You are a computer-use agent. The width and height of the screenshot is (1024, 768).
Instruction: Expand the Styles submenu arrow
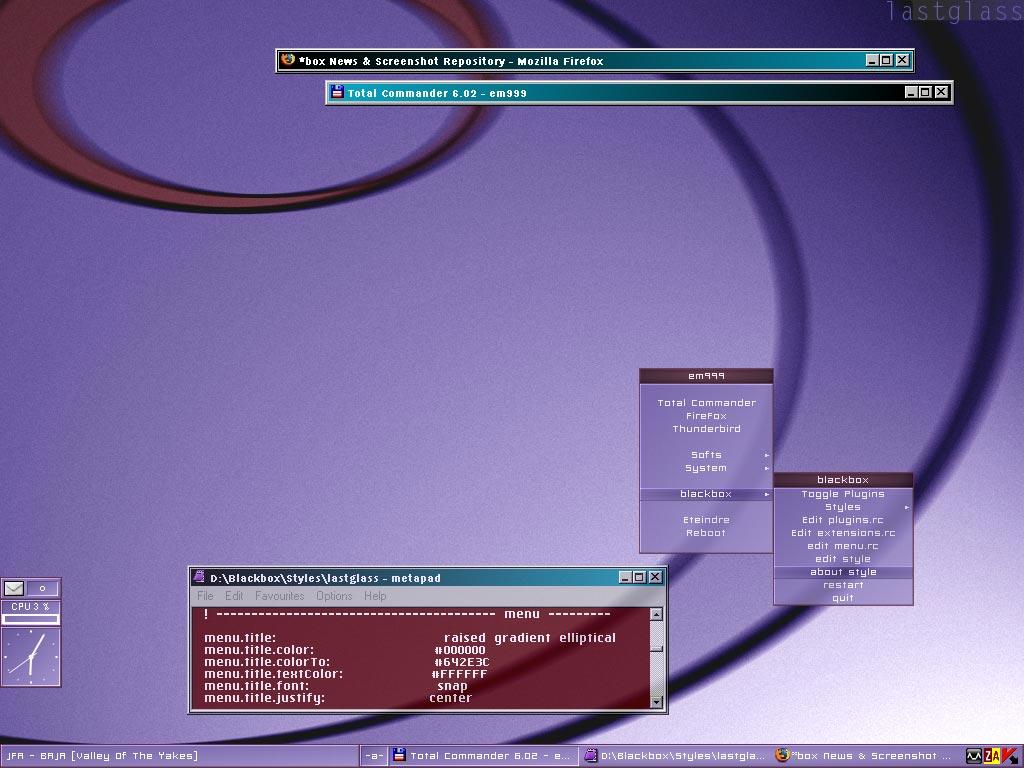pos(906,507)
